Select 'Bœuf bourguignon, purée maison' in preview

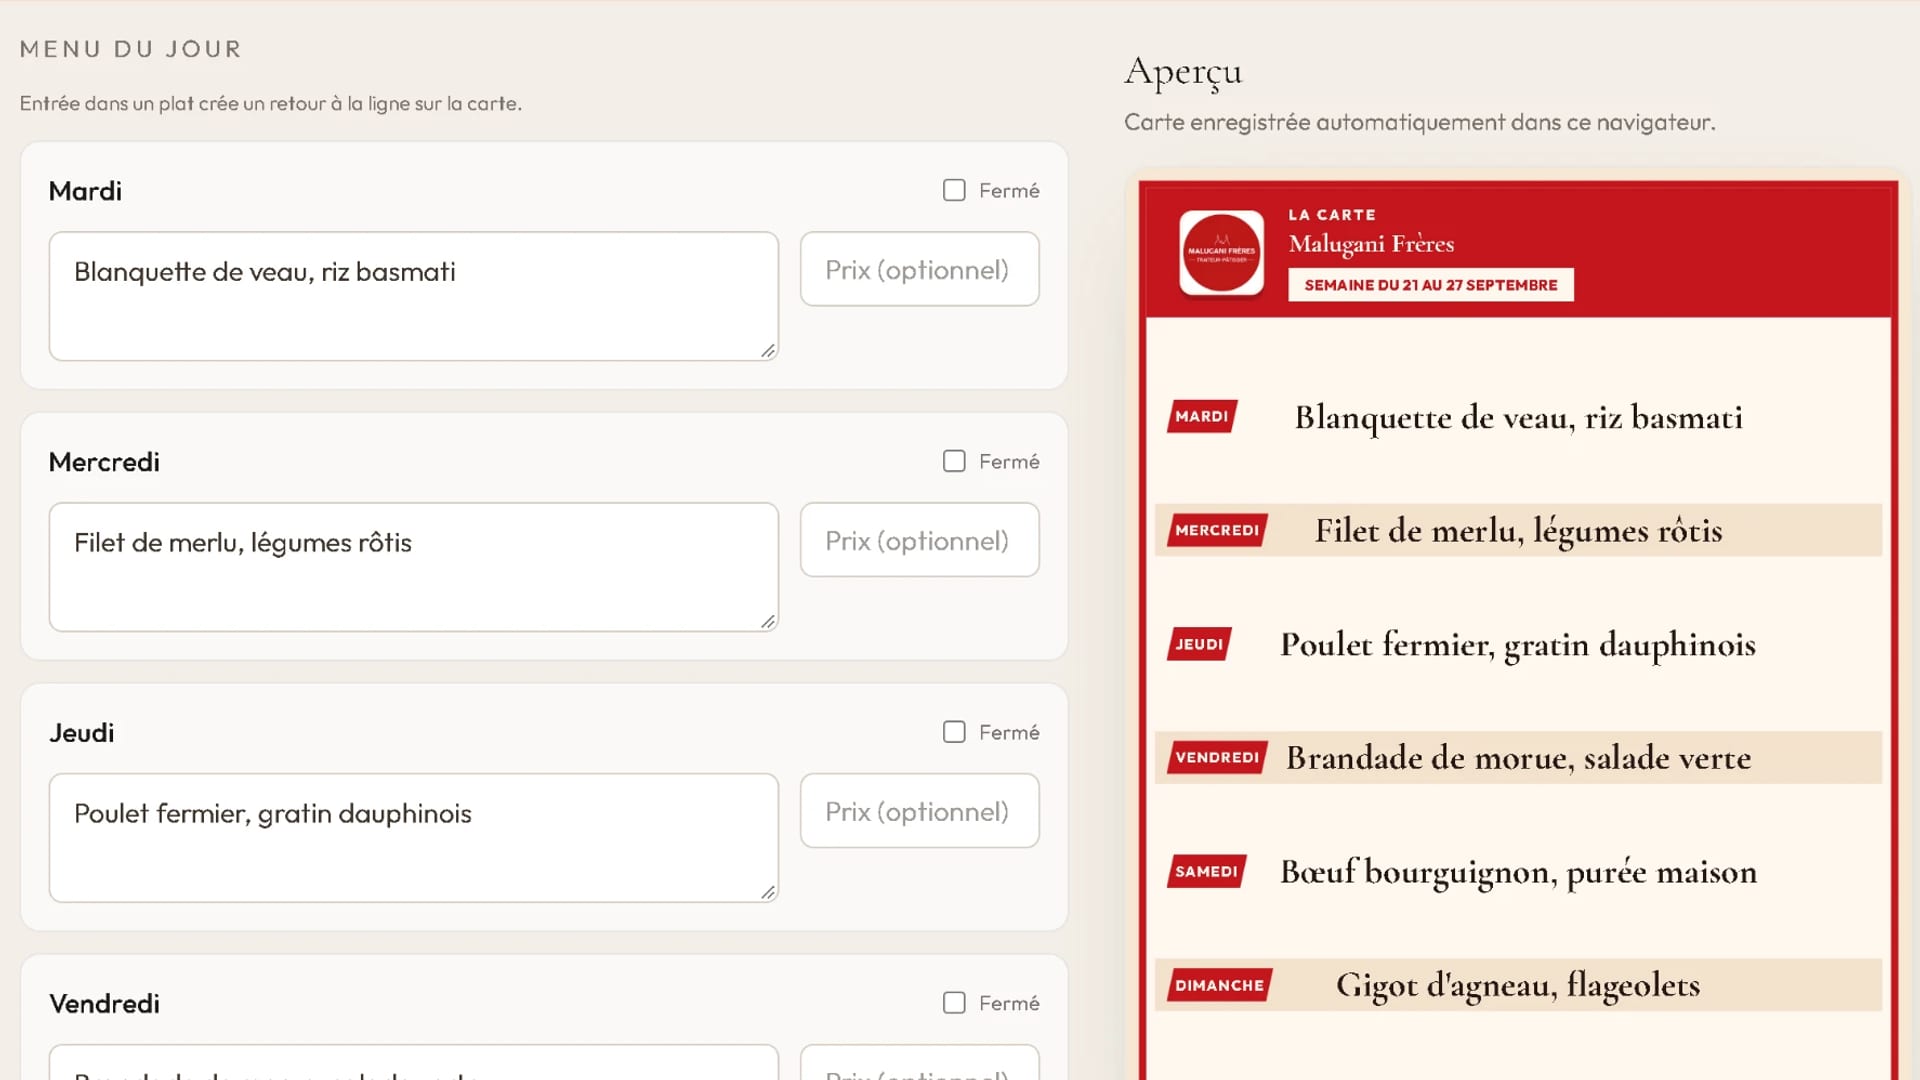tap(1518, 872)
